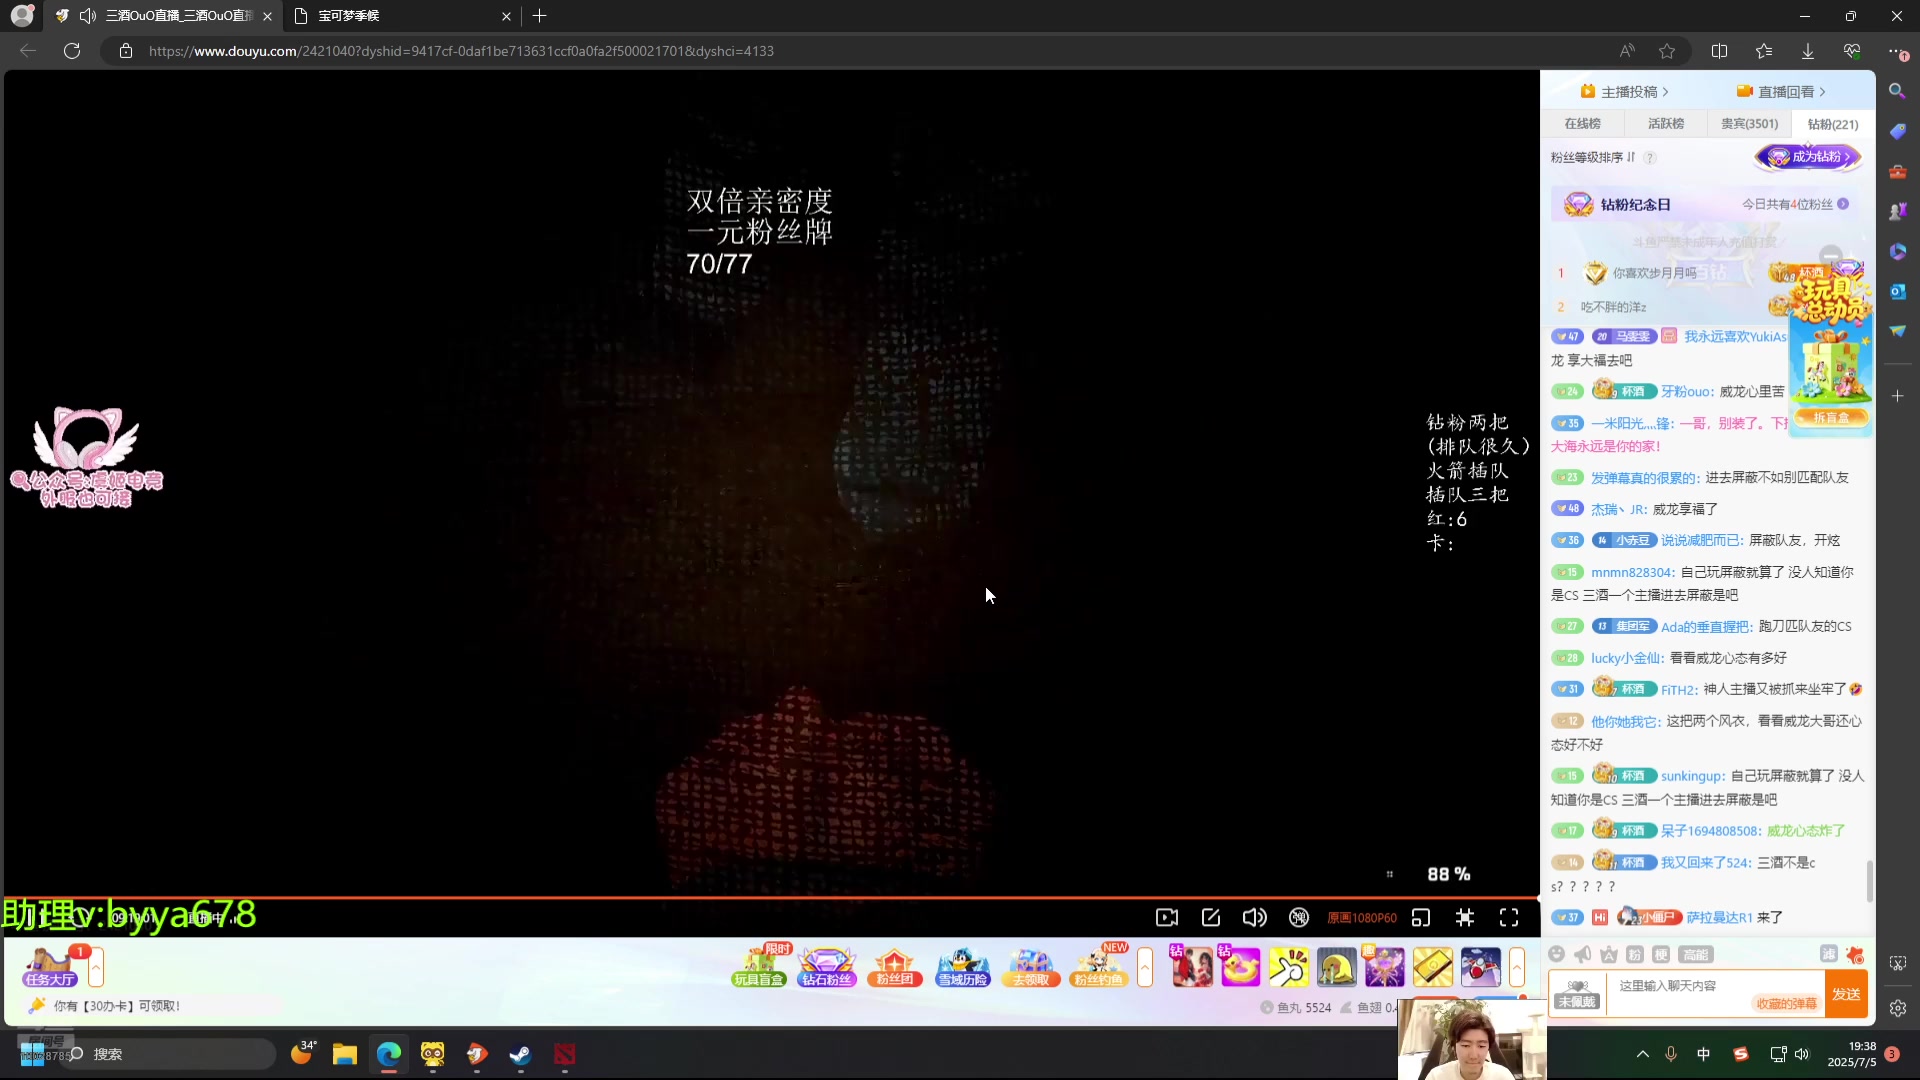Toggle web page fullscreen mode

pyautogui.click(x=1465, y=918)
